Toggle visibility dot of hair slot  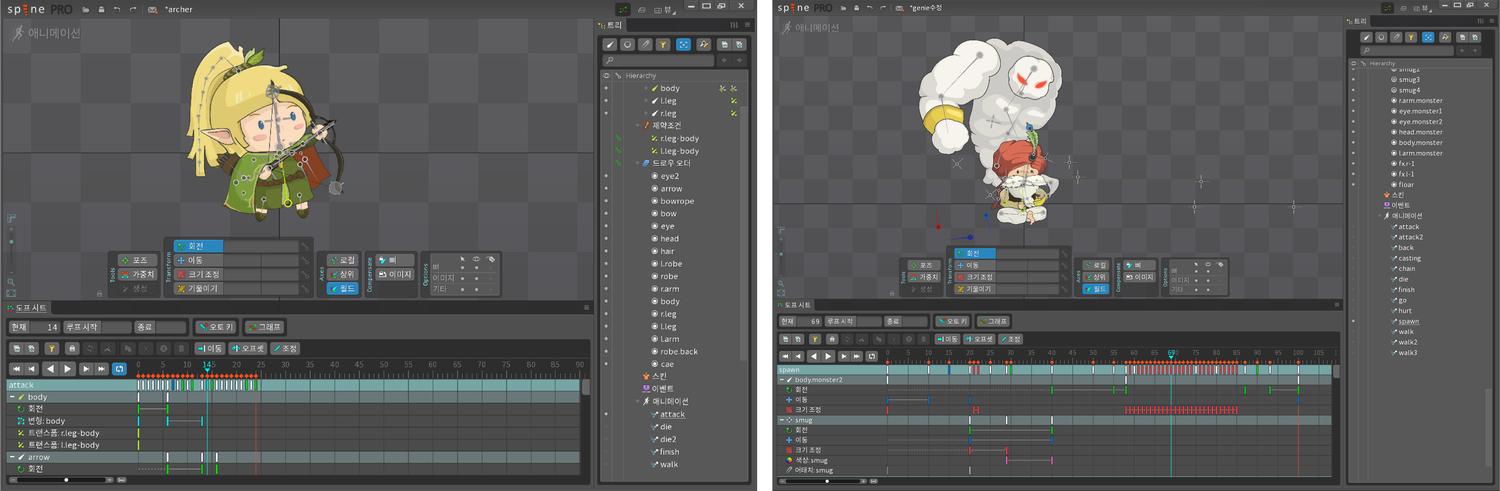pos(606,251)
